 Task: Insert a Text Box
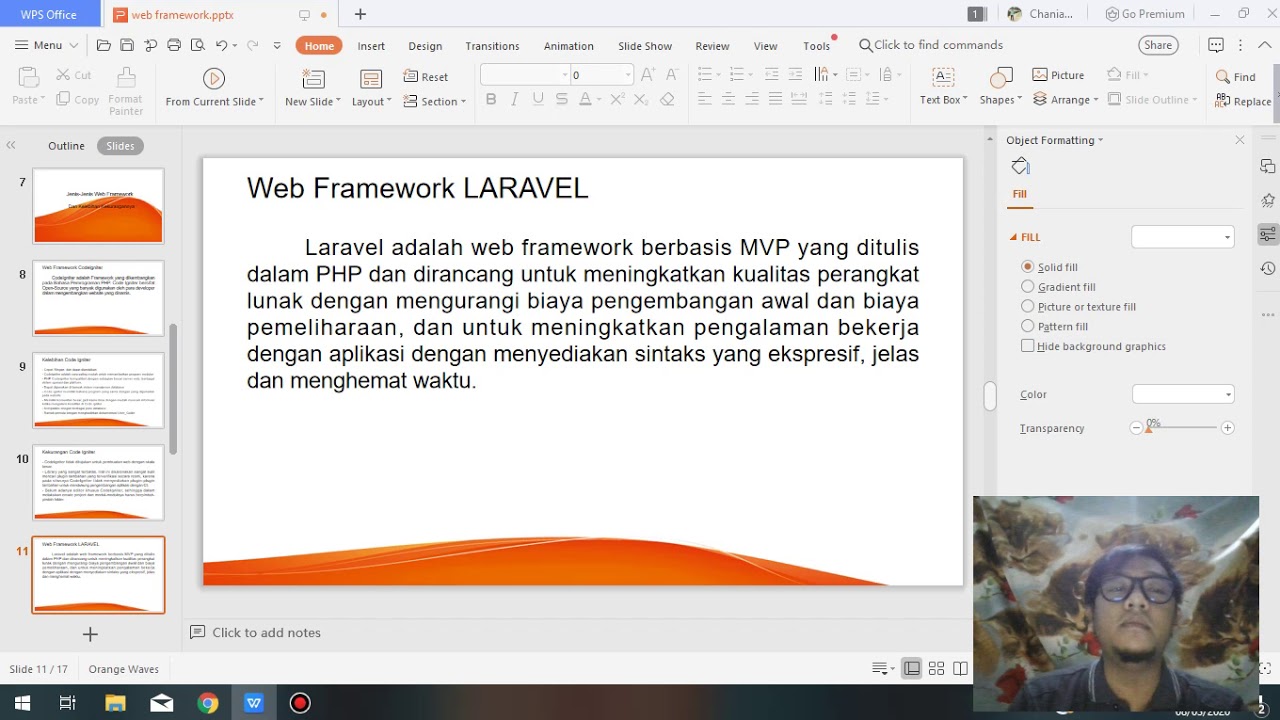click(943, 87)
